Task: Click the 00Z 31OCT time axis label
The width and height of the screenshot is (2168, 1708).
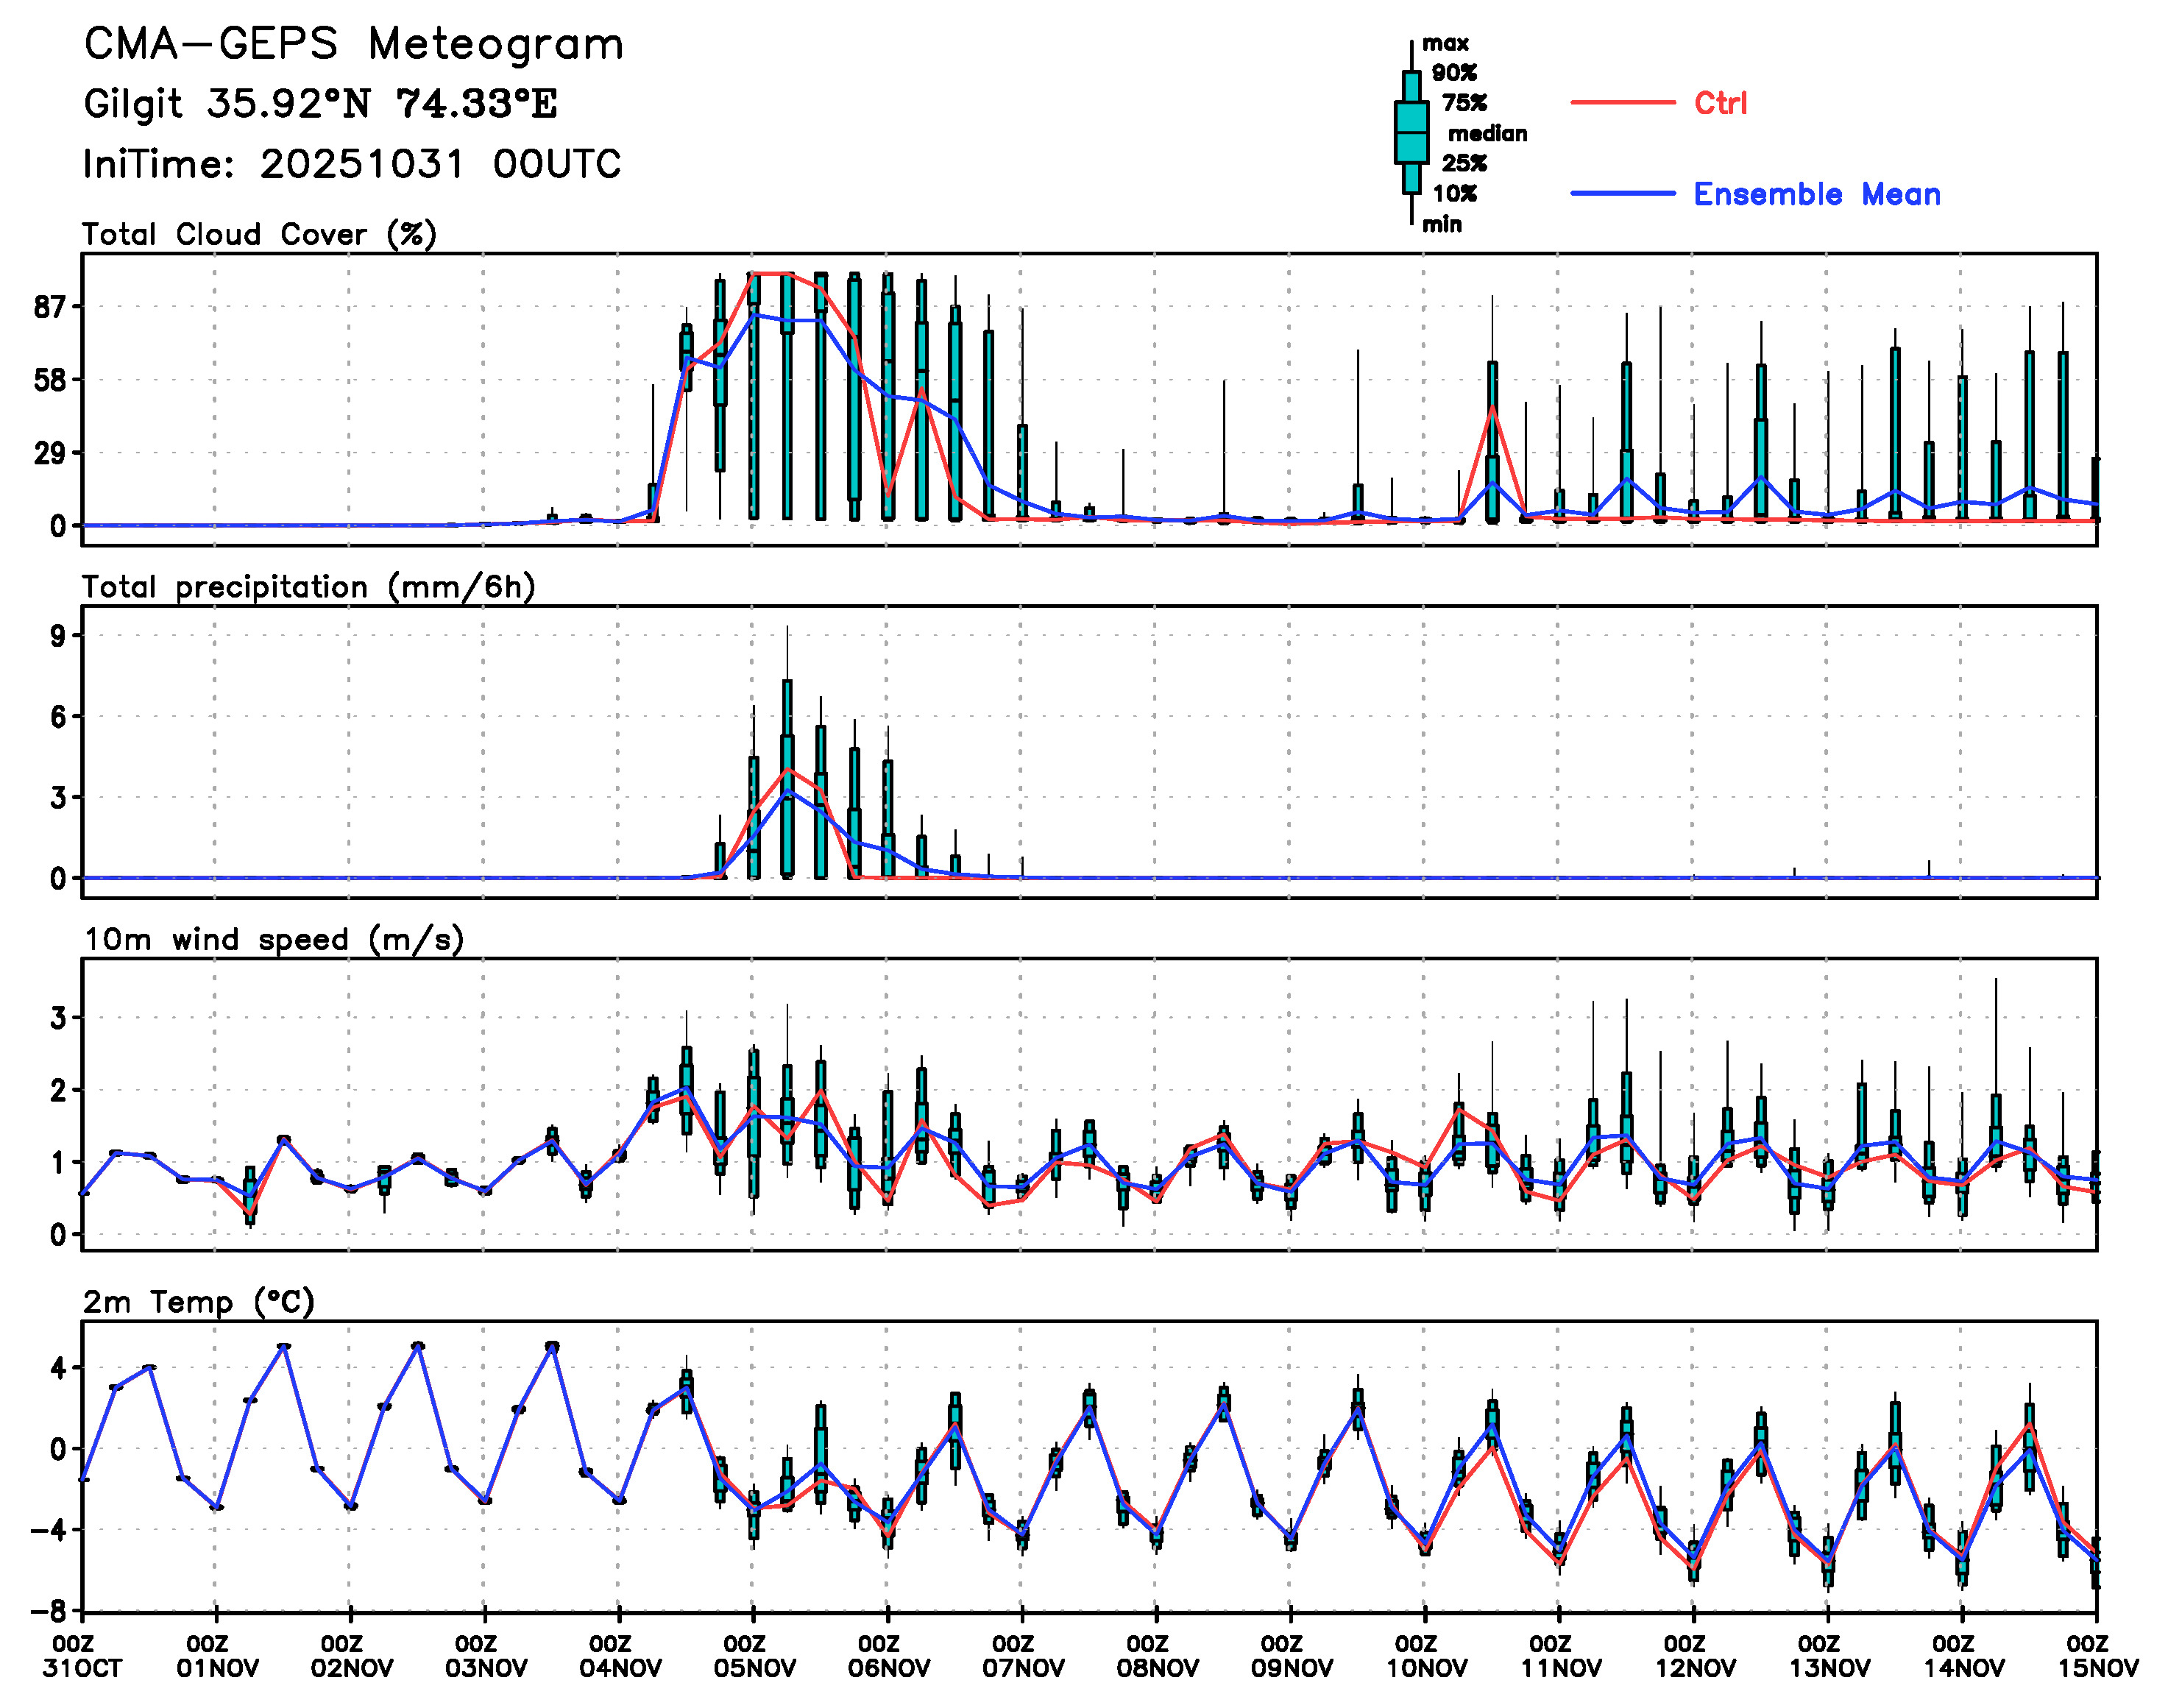Action: tap(82, 1656)
